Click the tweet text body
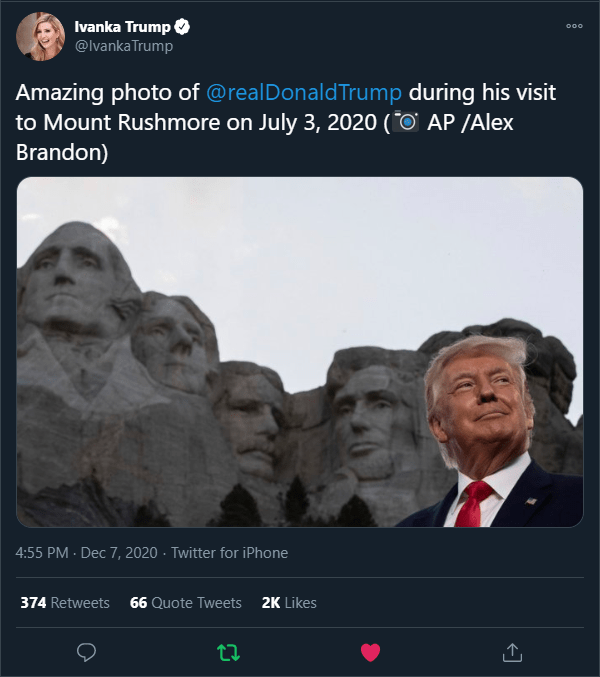The image size is (600, 677). (286, 122)
